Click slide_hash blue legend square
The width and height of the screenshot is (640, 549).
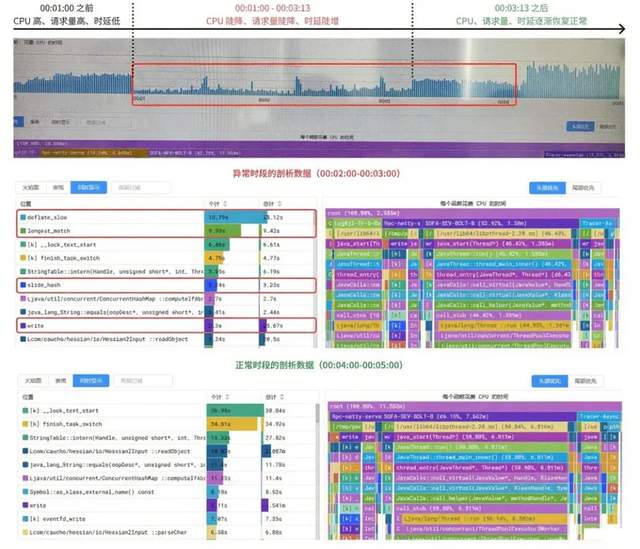(23, 285)
